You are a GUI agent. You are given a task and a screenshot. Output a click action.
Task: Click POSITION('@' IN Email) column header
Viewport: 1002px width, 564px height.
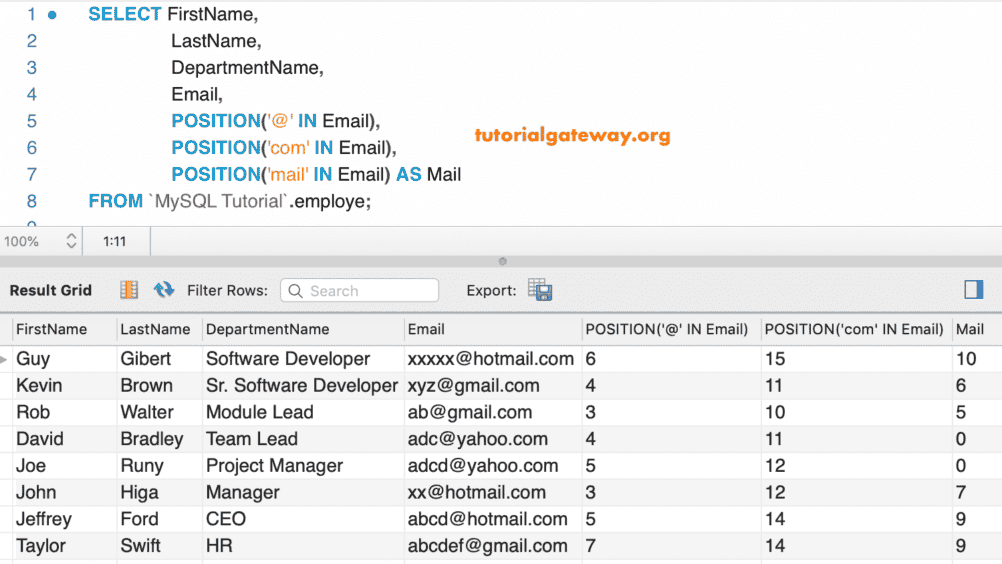[x=667, y=329]
